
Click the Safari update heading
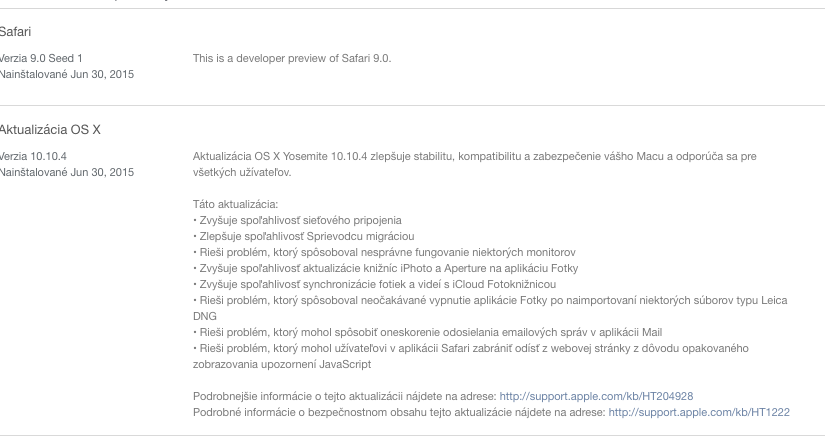(15, 33)
